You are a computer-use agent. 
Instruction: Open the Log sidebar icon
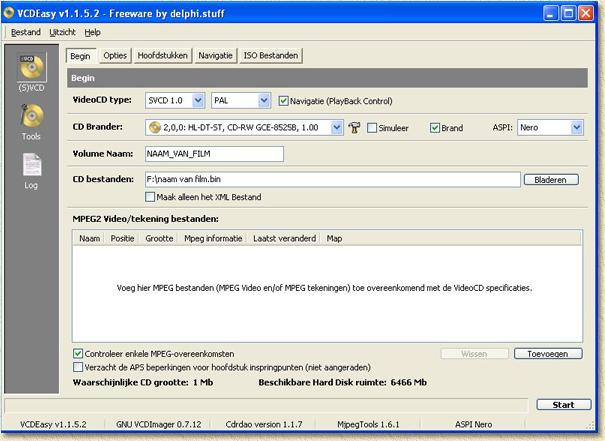(32, 168)
